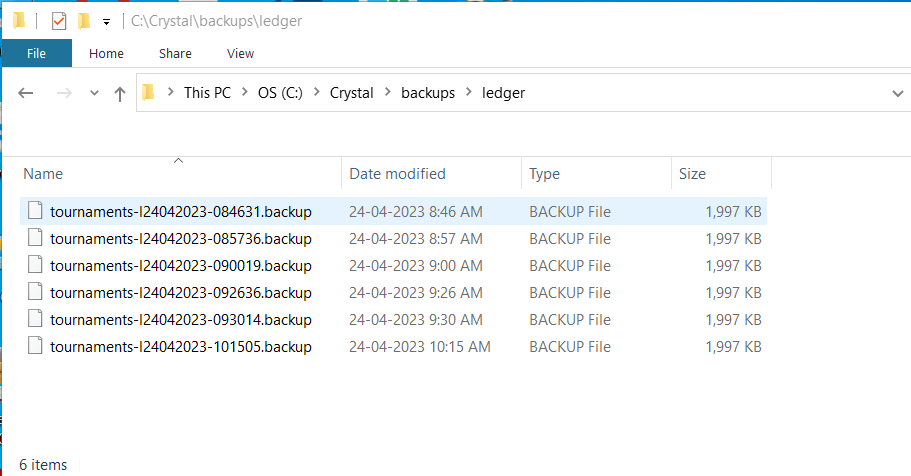Screen dimensions: 911x476
Task: Open the address bar history dropdown
Action: coord(898,93)
